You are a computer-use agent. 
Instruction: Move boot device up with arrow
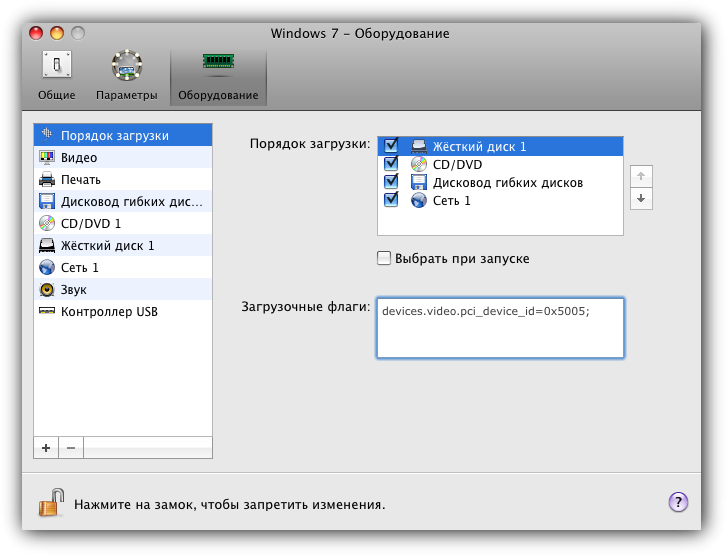[x=641, y=176]
